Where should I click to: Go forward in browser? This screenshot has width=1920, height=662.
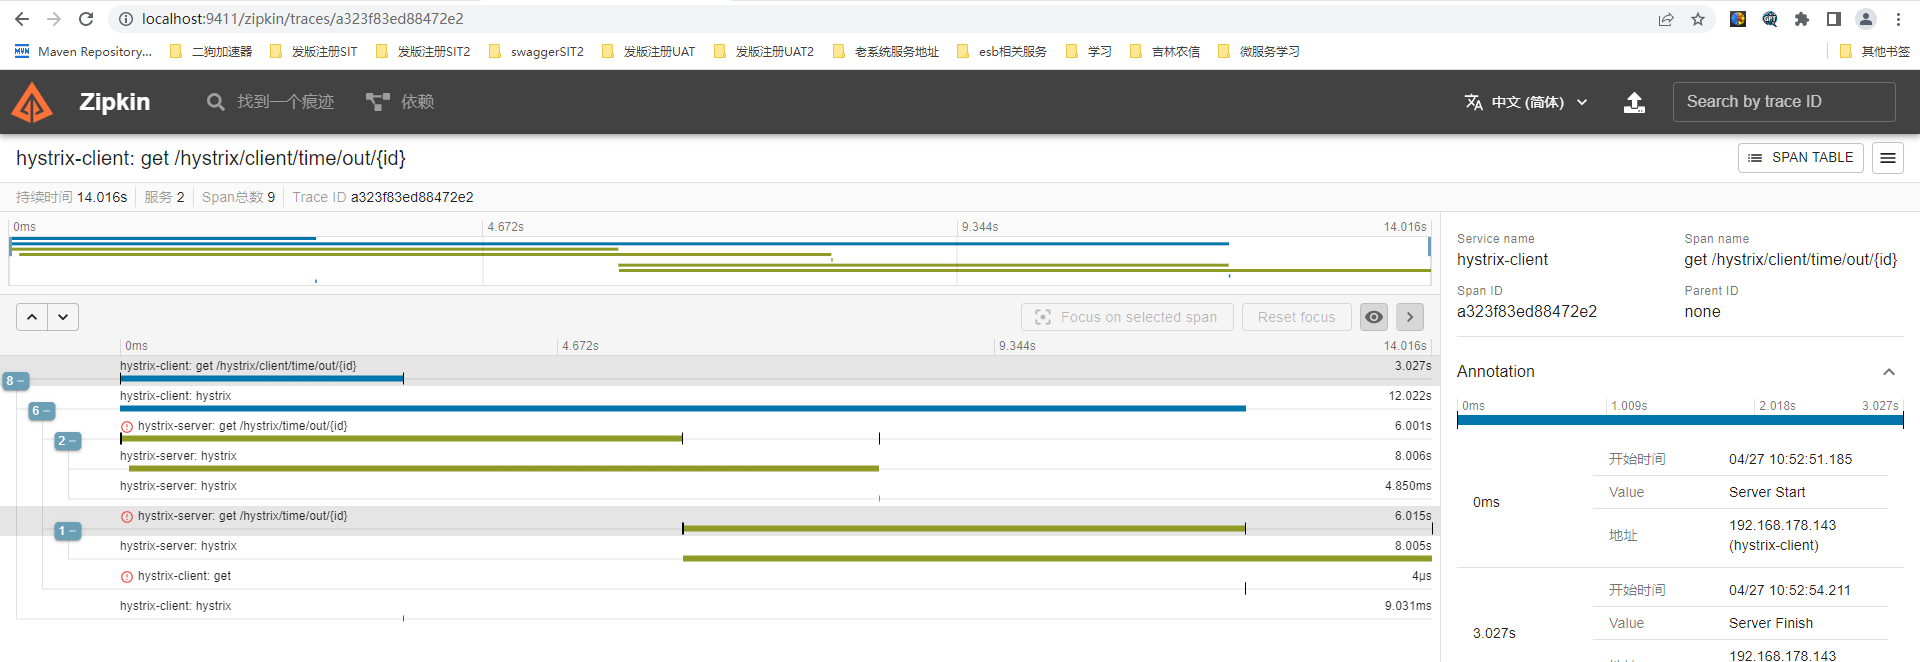(54, 19)
